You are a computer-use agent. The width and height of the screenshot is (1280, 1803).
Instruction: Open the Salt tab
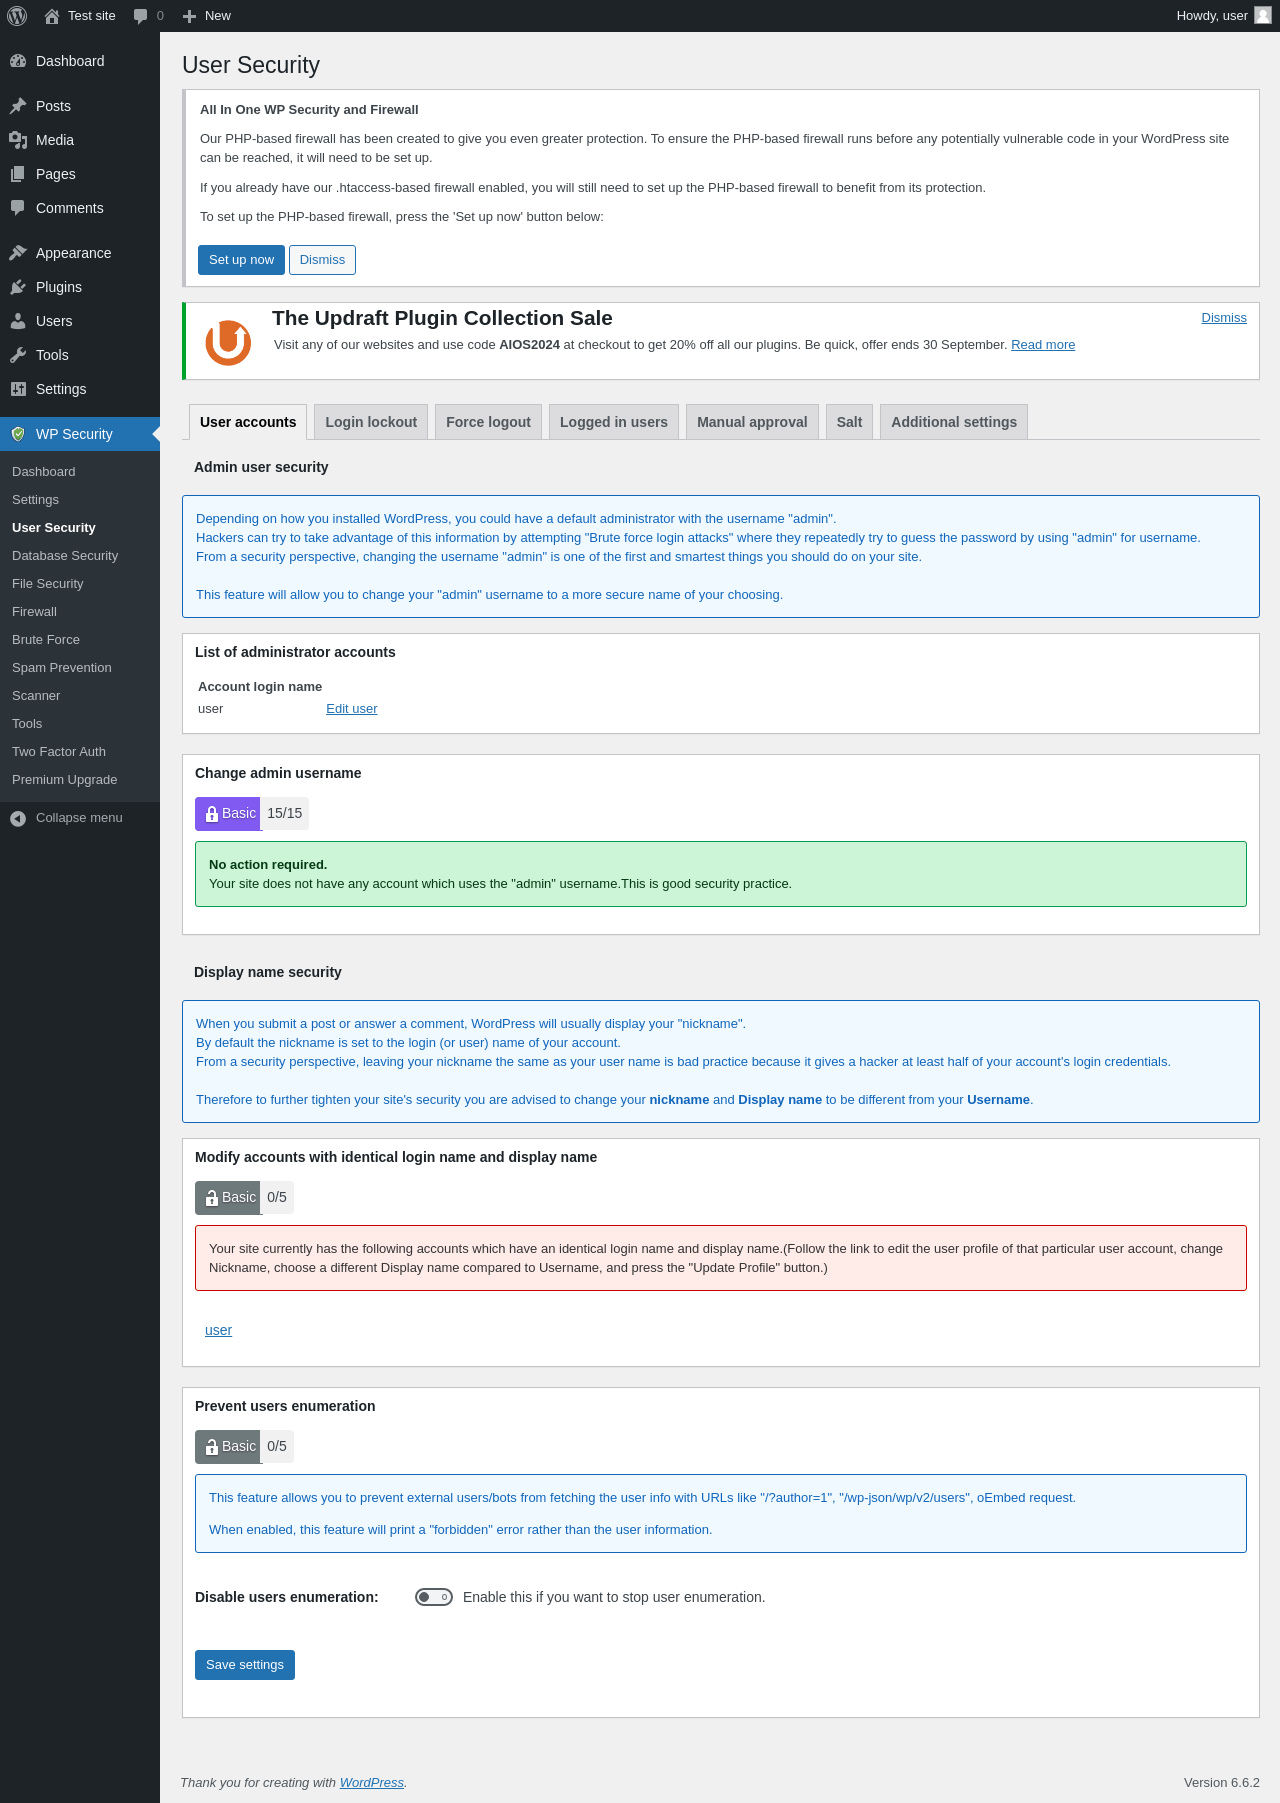click(x=849, y=422)
